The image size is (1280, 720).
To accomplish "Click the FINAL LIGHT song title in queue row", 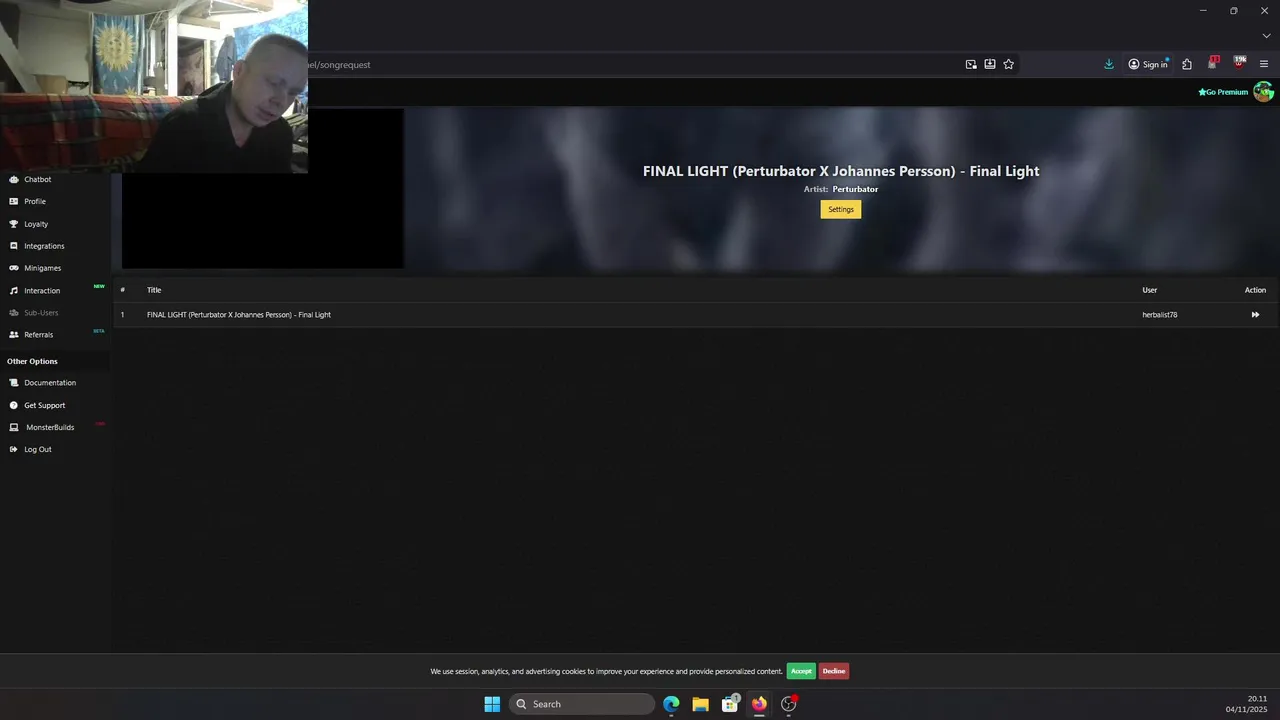I will 239,315.
